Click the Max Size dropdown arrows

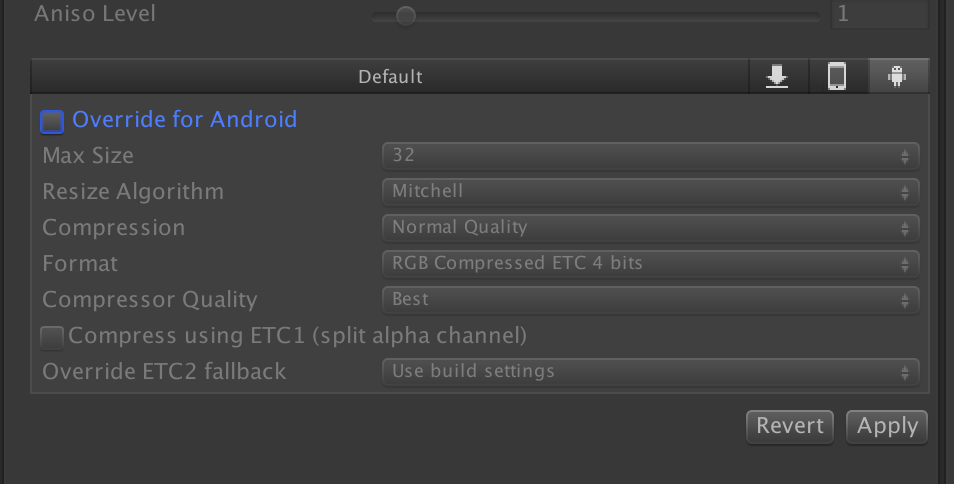click(x=904, y=156)
